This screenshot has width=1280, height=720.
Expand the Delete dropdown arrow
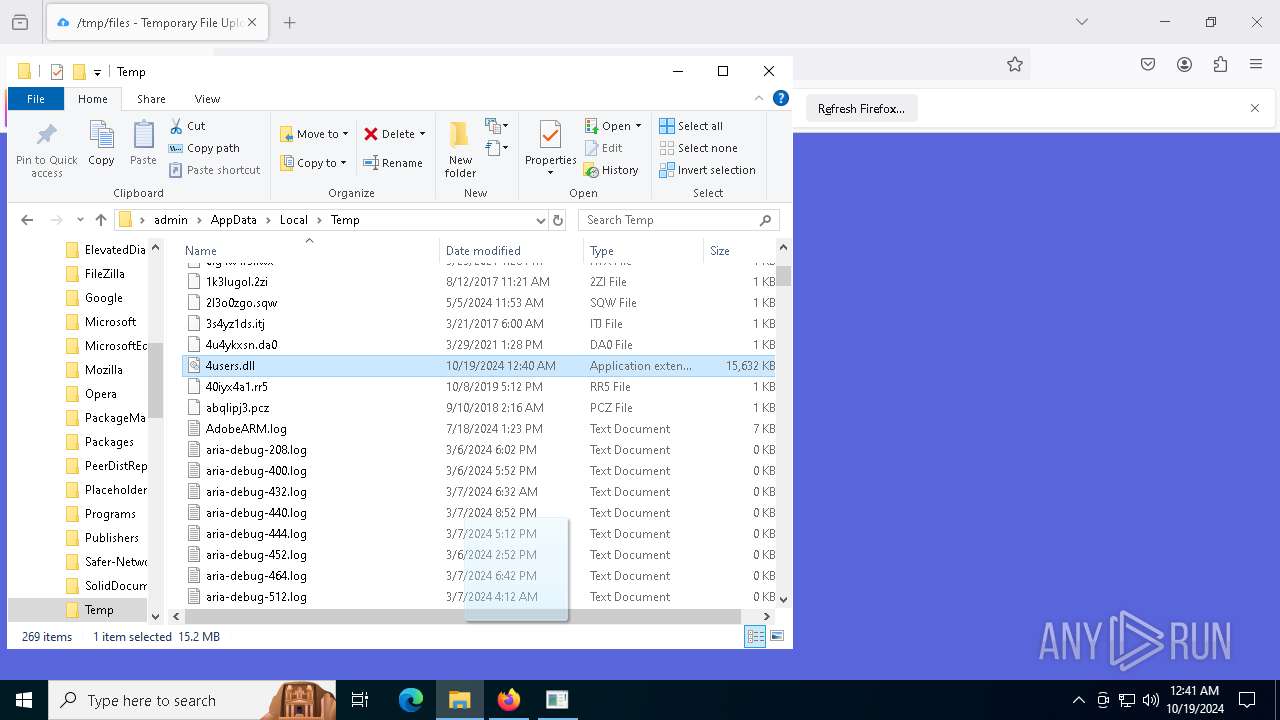click(422, 134)
